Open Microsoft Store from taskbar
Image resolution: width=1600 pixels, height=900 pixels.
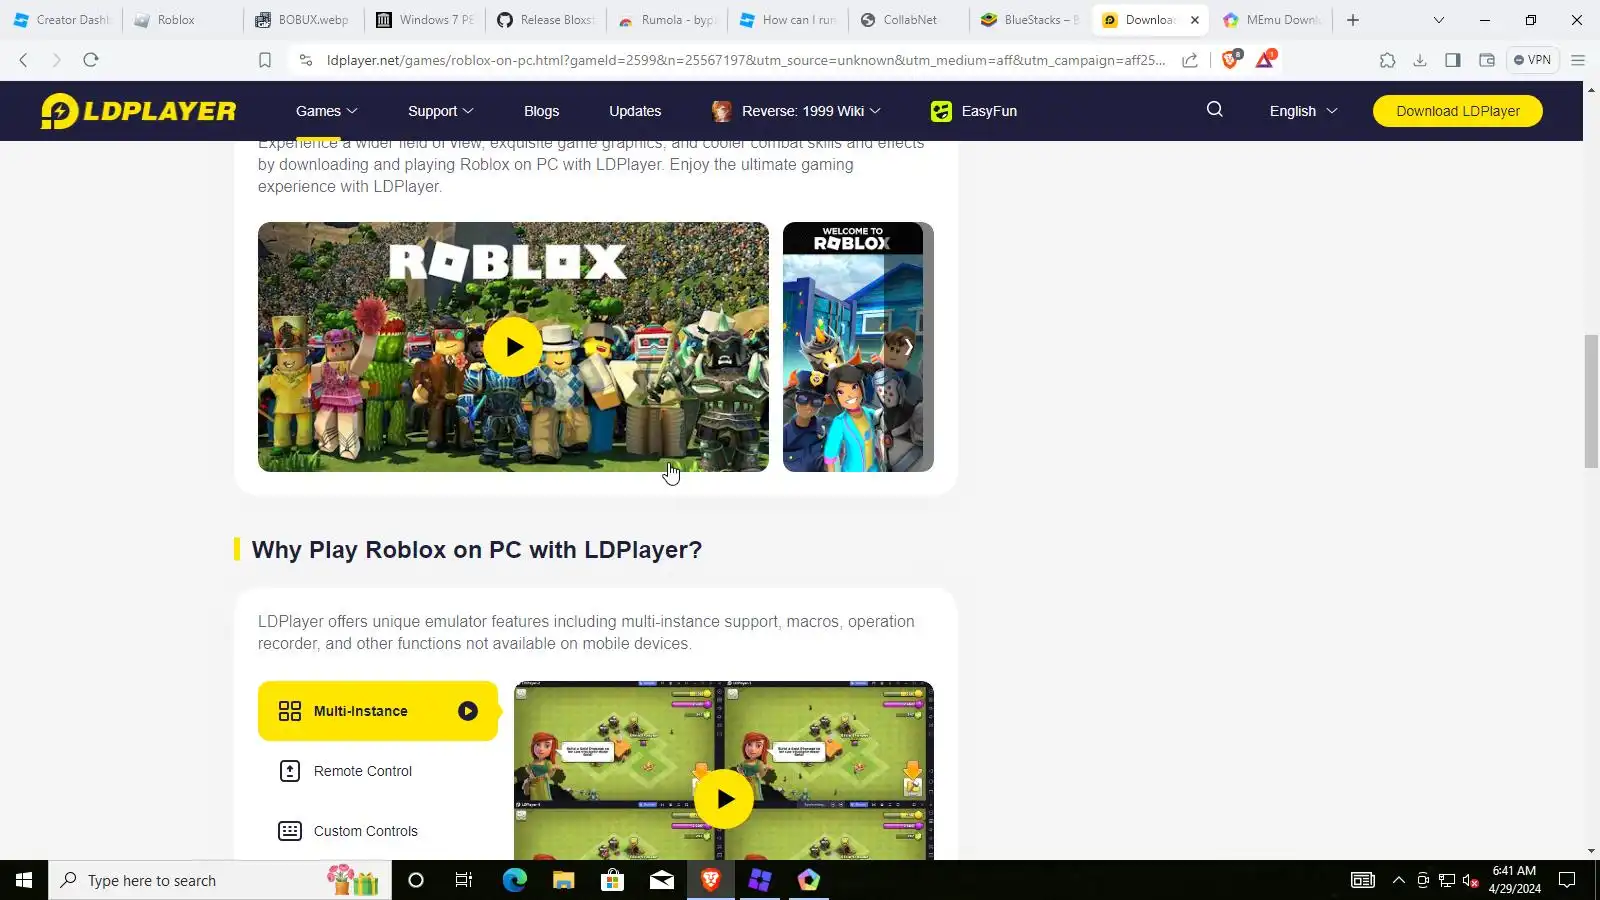coord(612,880)
